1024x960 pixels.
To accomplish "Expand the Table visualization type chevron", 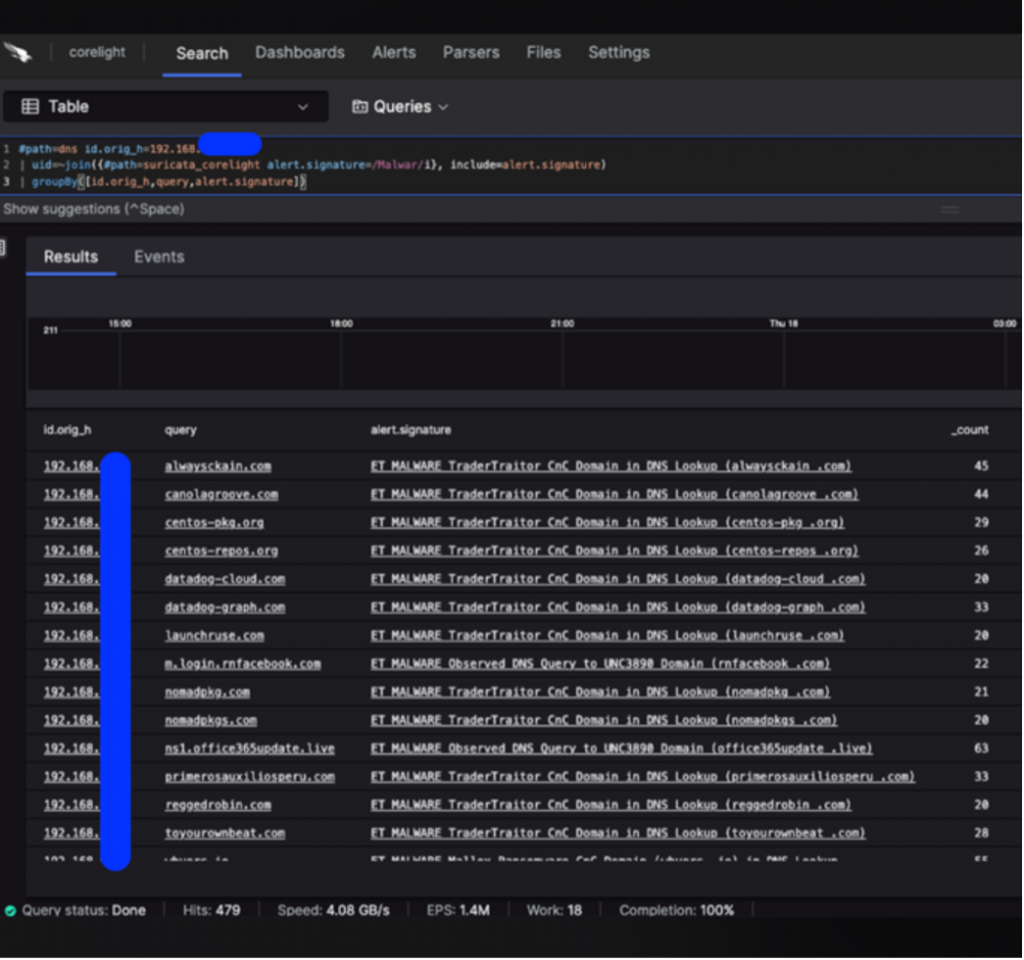I will 303,107.
